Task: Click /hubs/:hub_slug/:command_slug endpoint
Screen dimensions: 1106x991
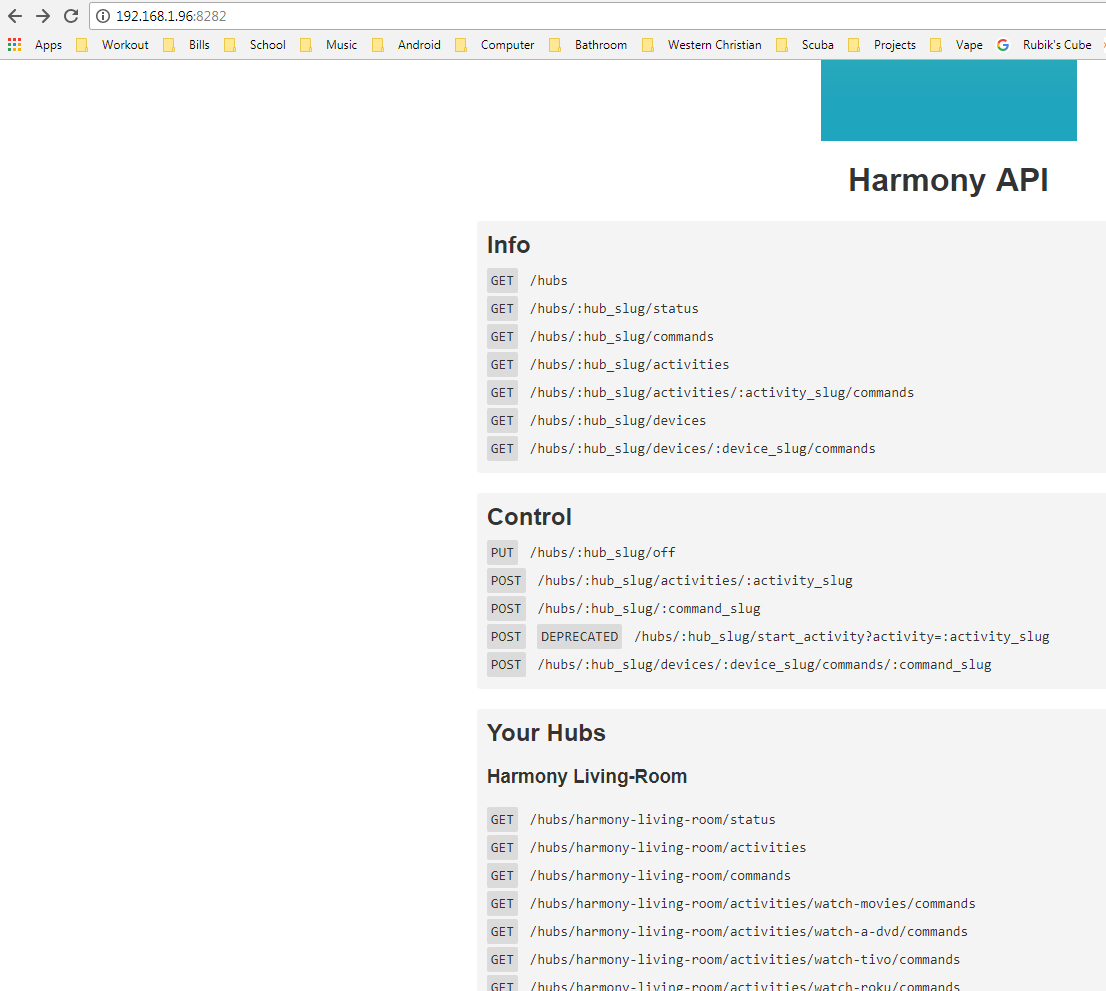Action: pos(649,609)
